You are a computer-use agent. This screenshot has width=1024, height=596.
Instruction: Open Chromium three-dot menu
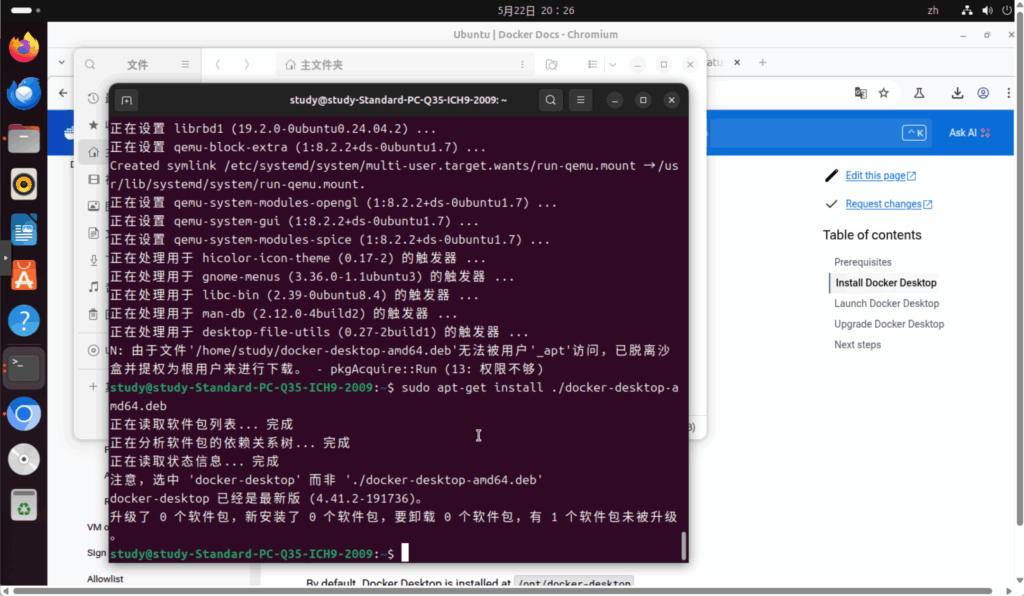point(1008,93)
